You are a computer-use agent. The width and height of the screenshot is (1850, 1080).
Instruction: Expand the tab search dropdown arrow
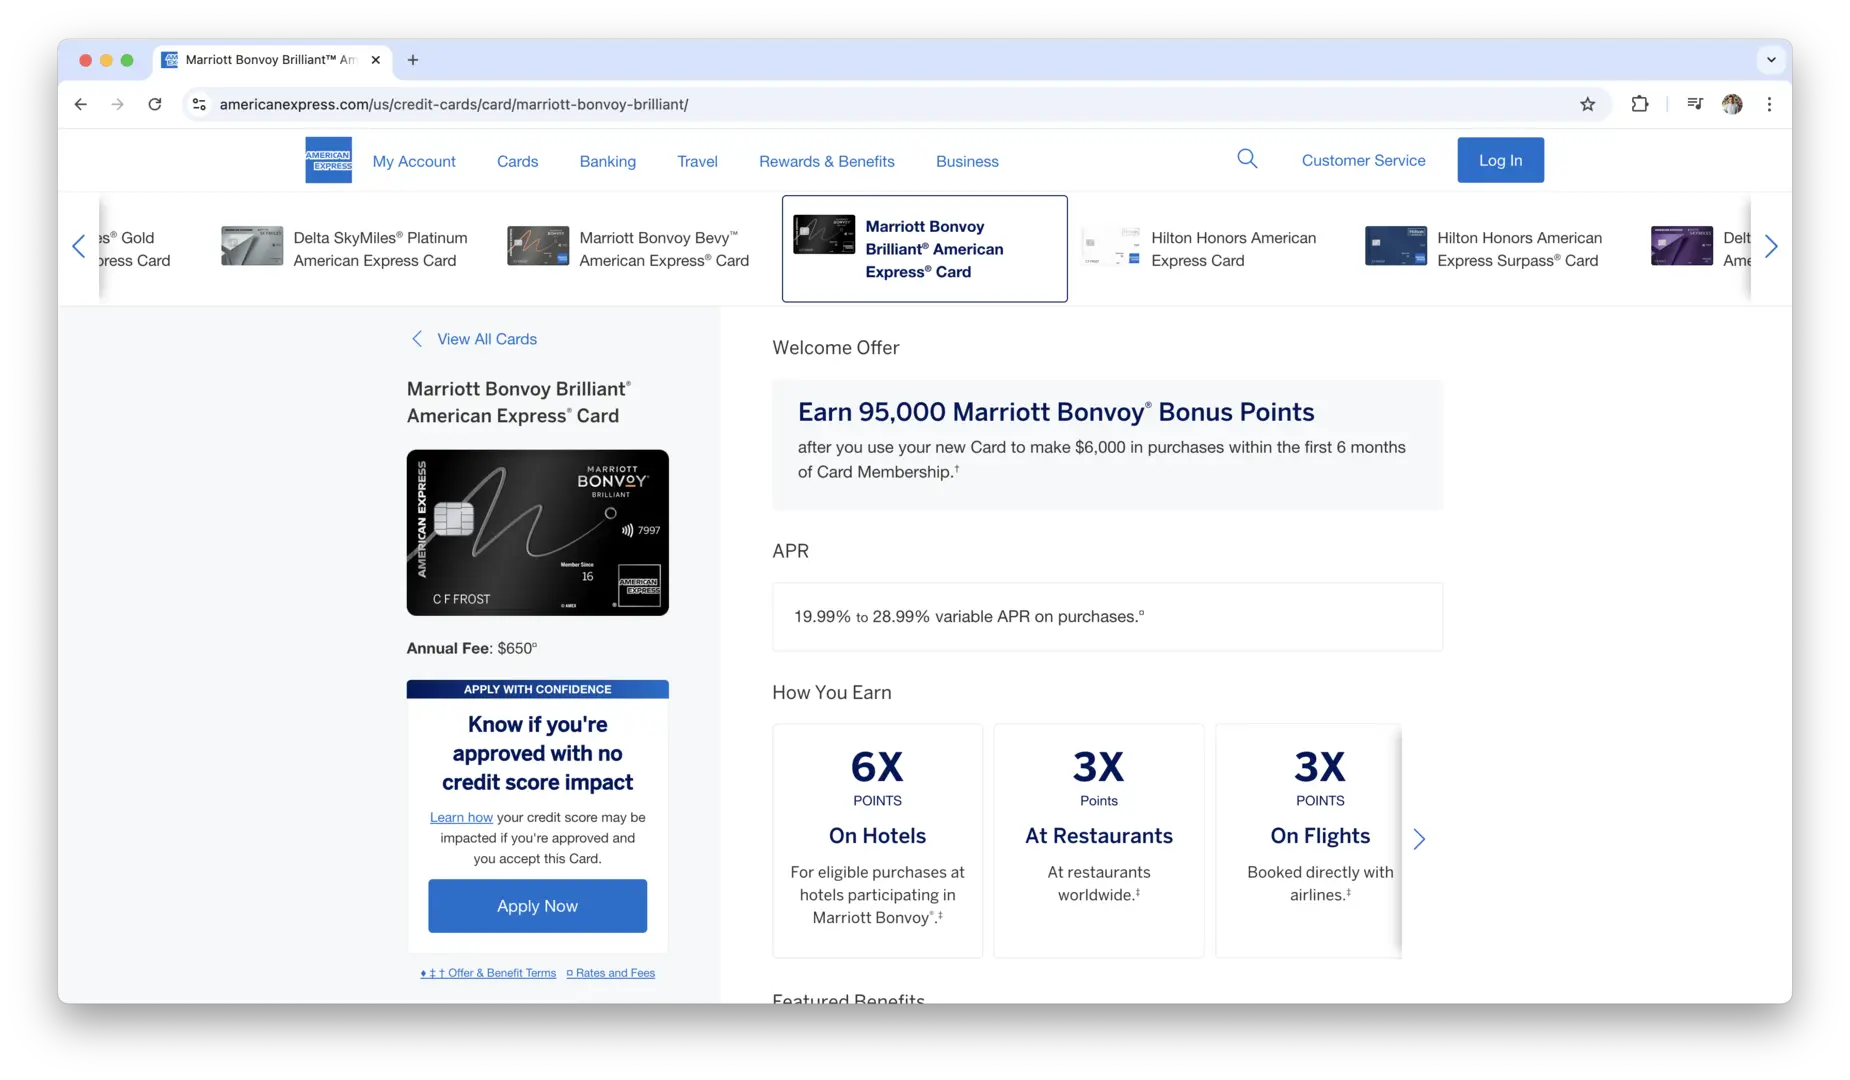point(1770,60)
